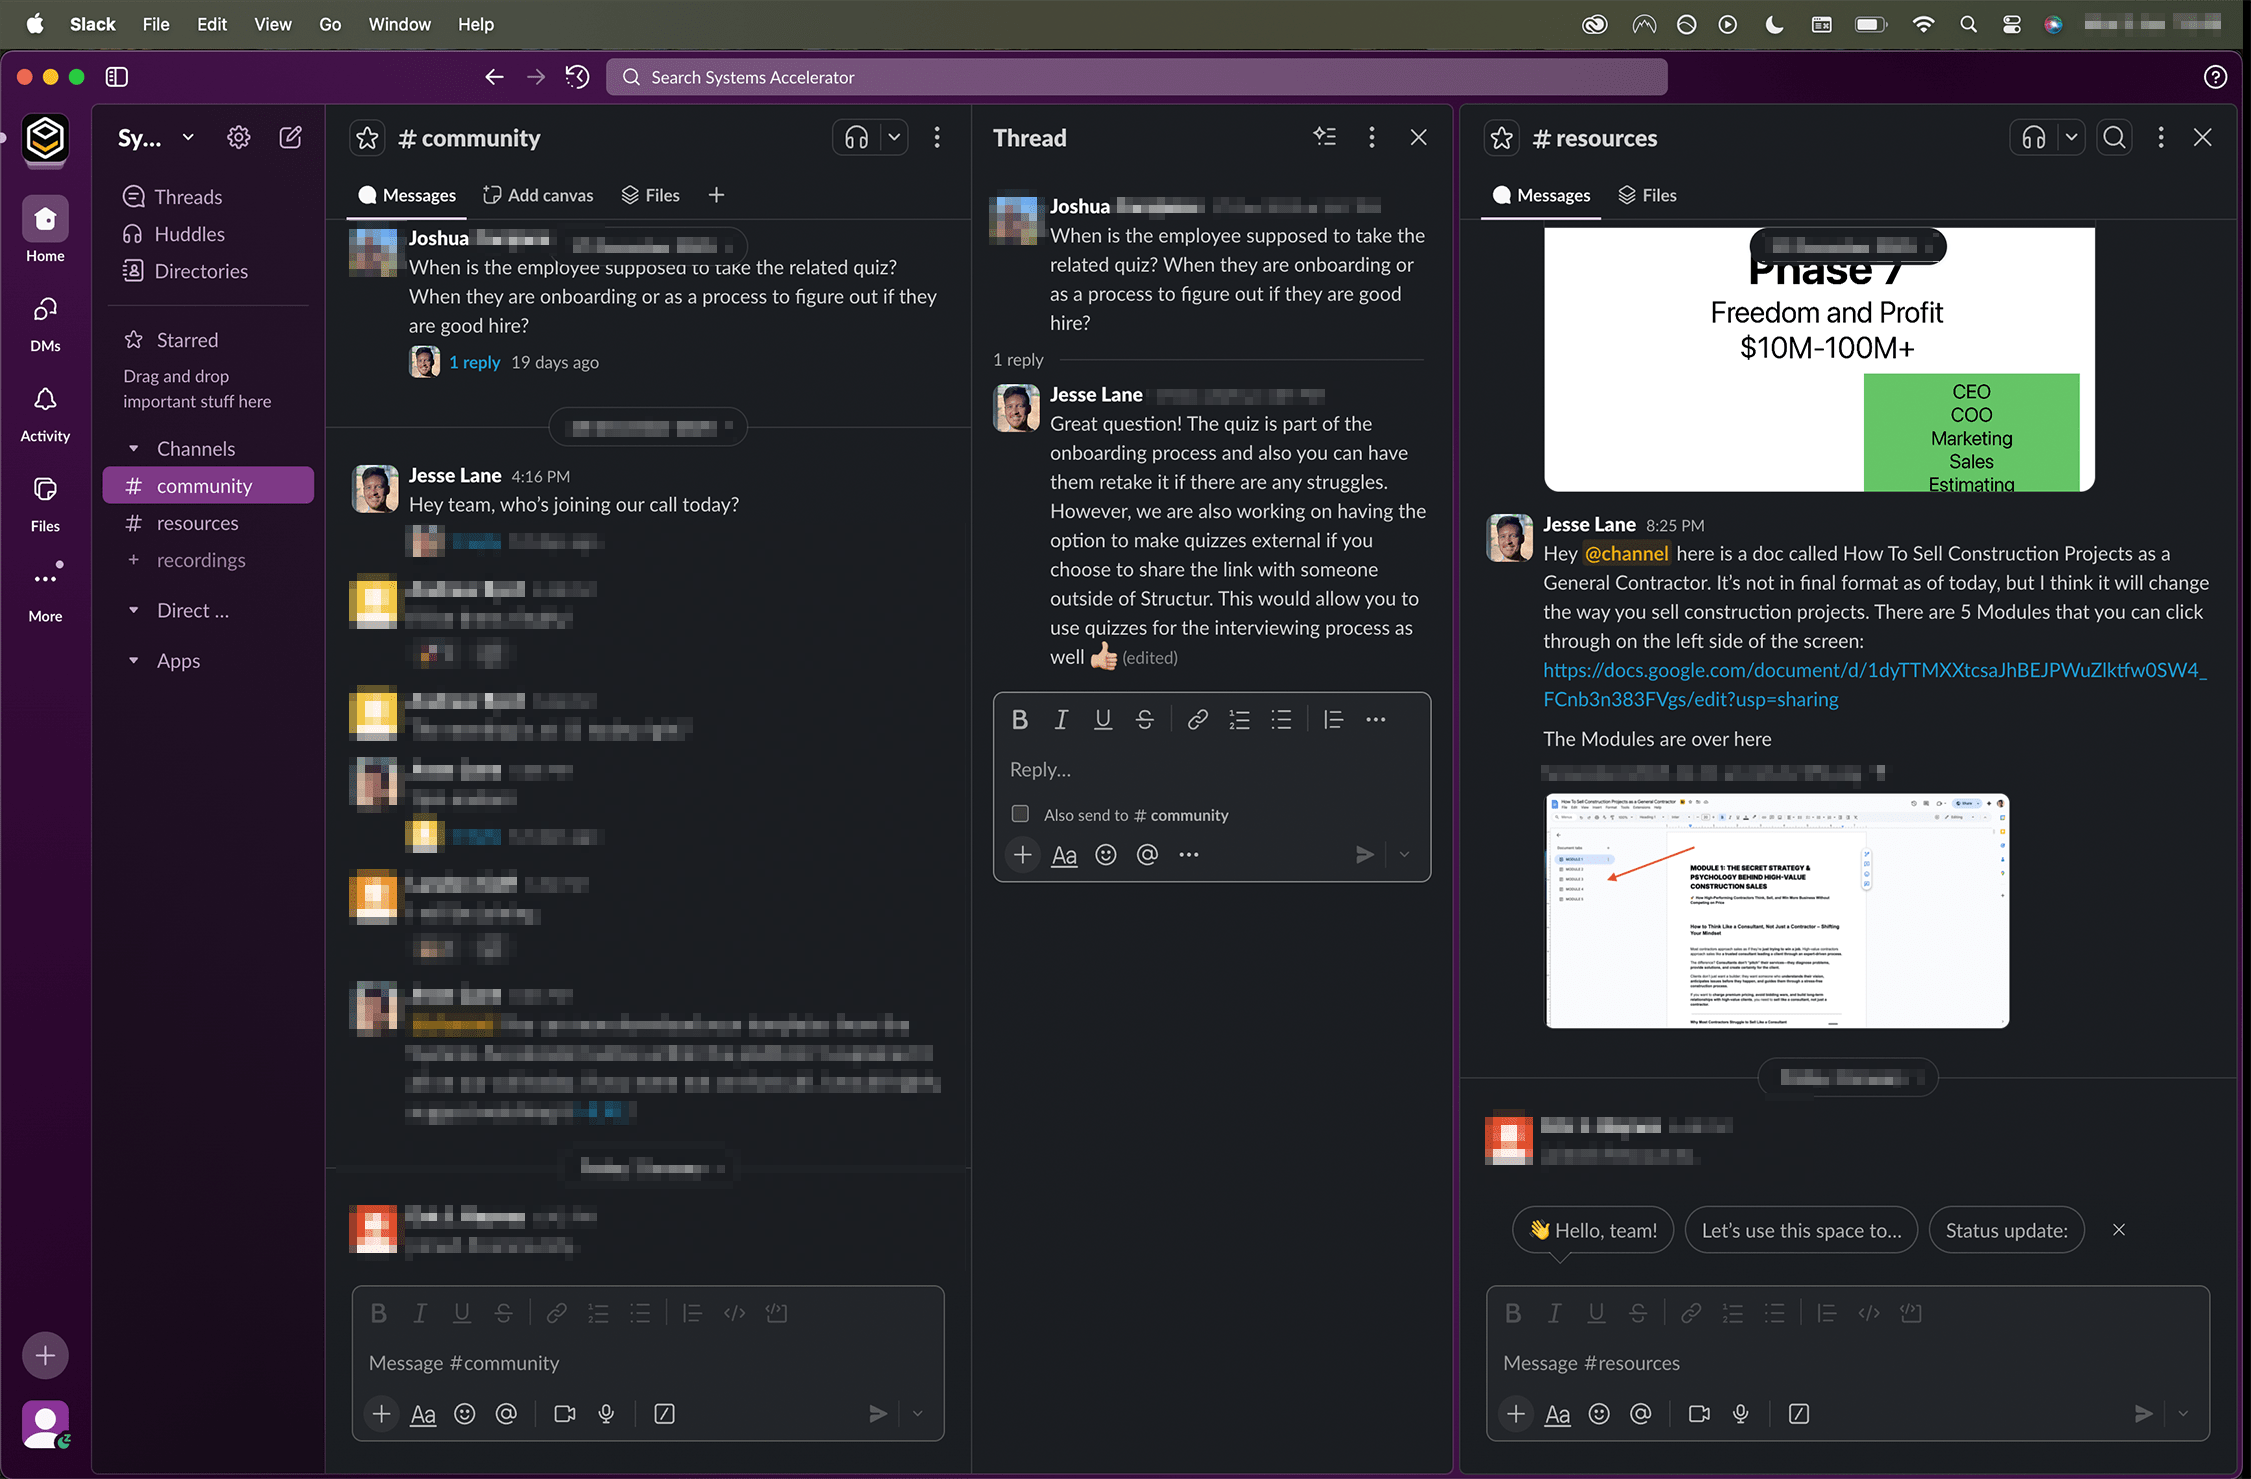This screenshot has height=1479, width=2251.
Task: Toggle formatting toolbar in resources composer
Action: [x=1557, y=1413]
